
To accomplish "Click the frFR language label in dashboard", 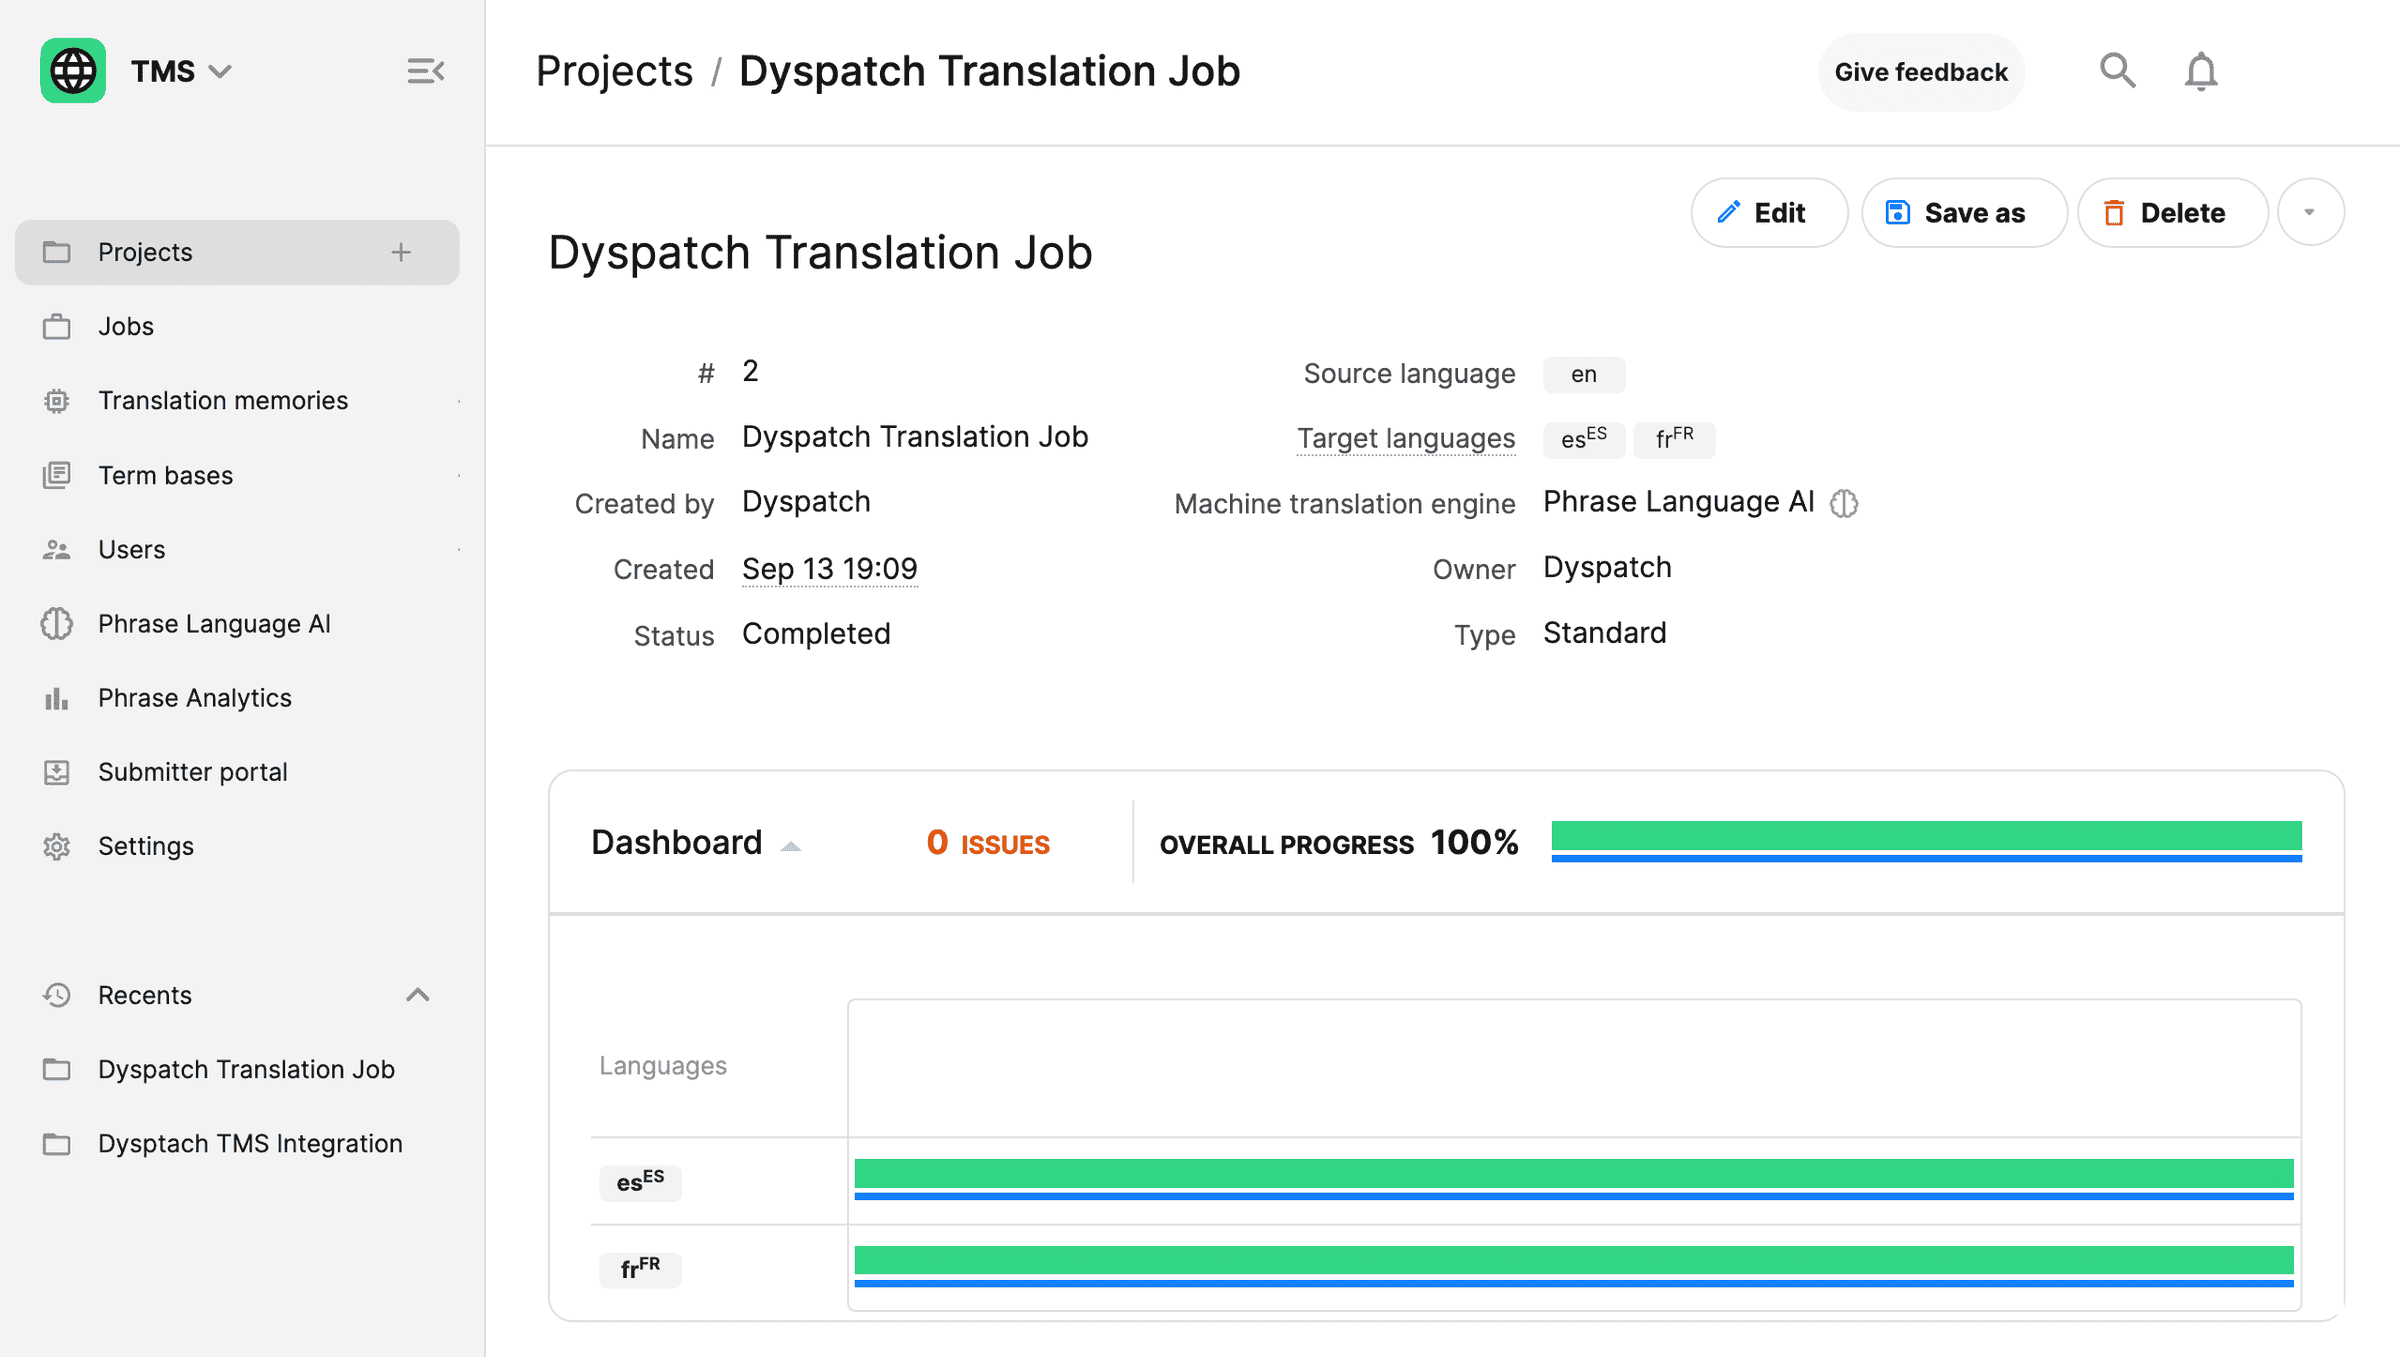I will (x=640, y=1269).
